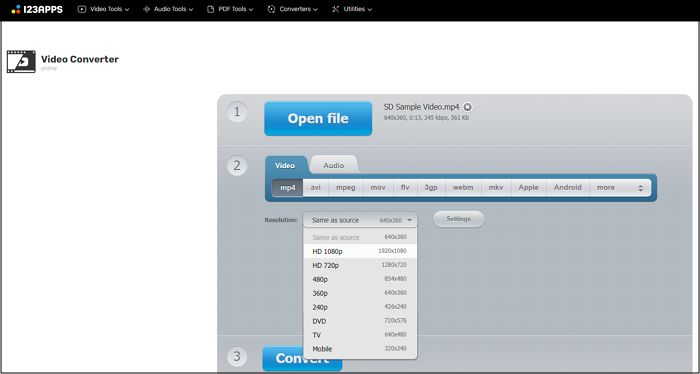Open the PDF Tools menu

coord(230,9)
